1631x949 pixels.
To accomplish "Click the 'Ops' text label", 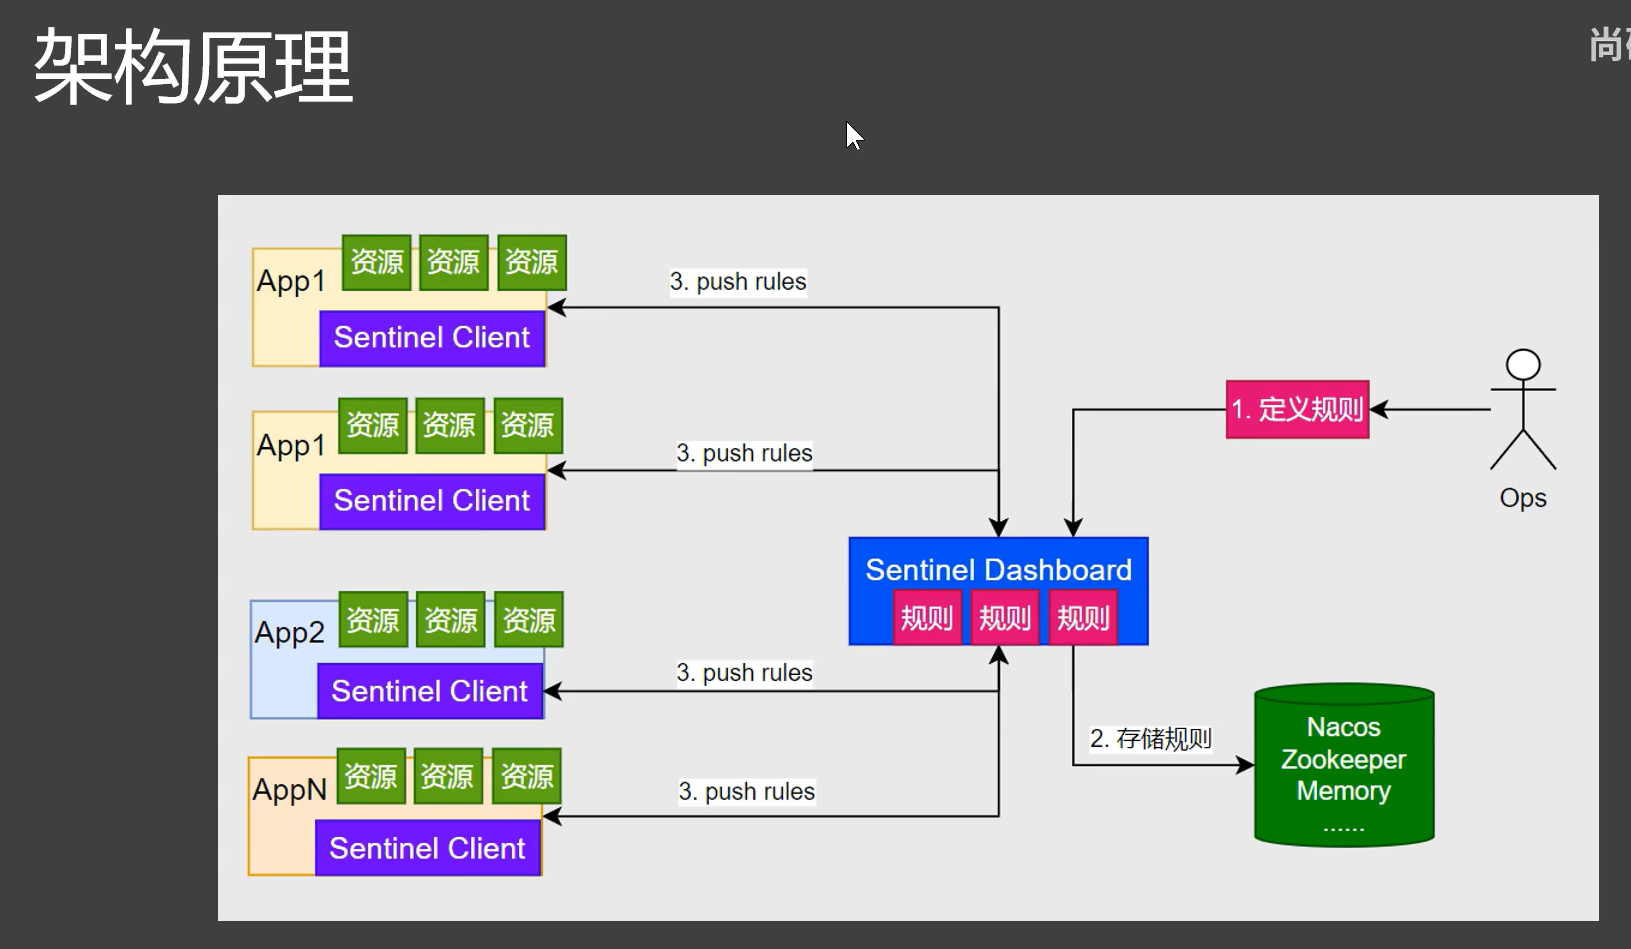I will coord(1523,498).
